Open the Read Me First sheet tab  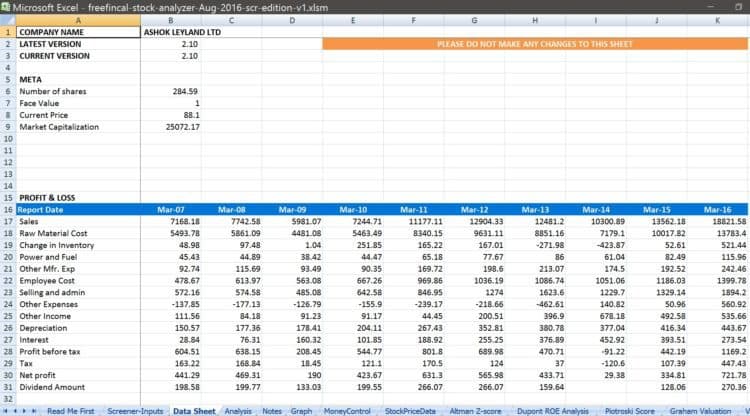[70, 411]
